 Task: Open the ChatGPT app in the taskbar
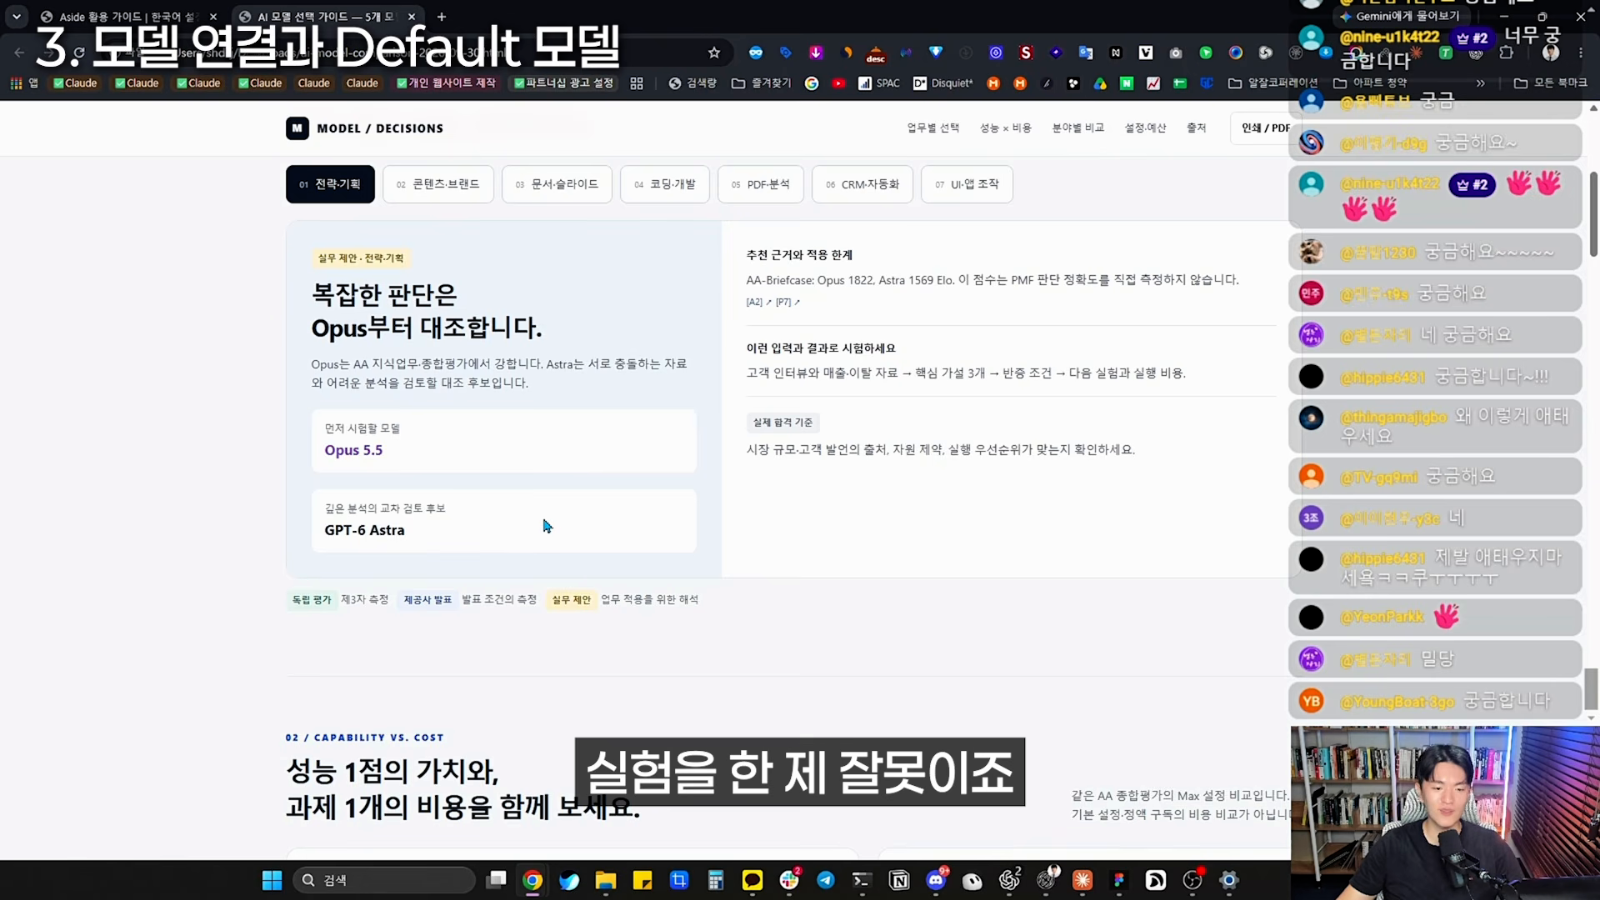click(x=1009, y=880)
